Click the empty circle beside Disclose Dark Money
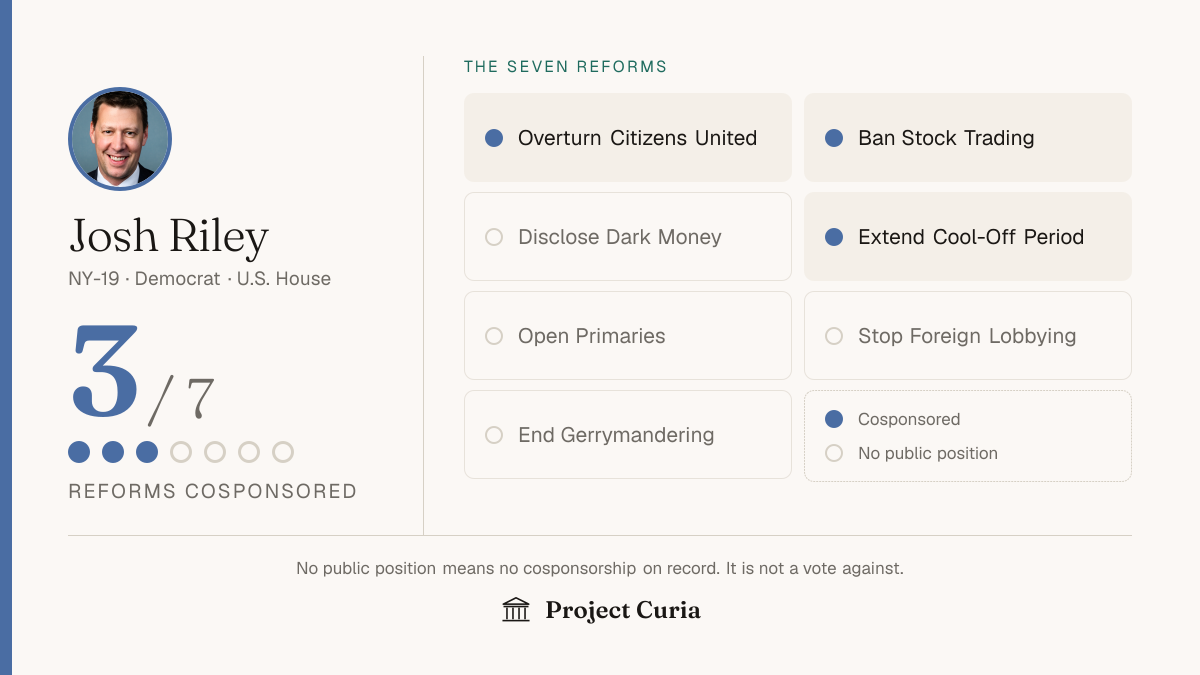Viewport: 1200px width, 675px height. [x=494, y=237]
